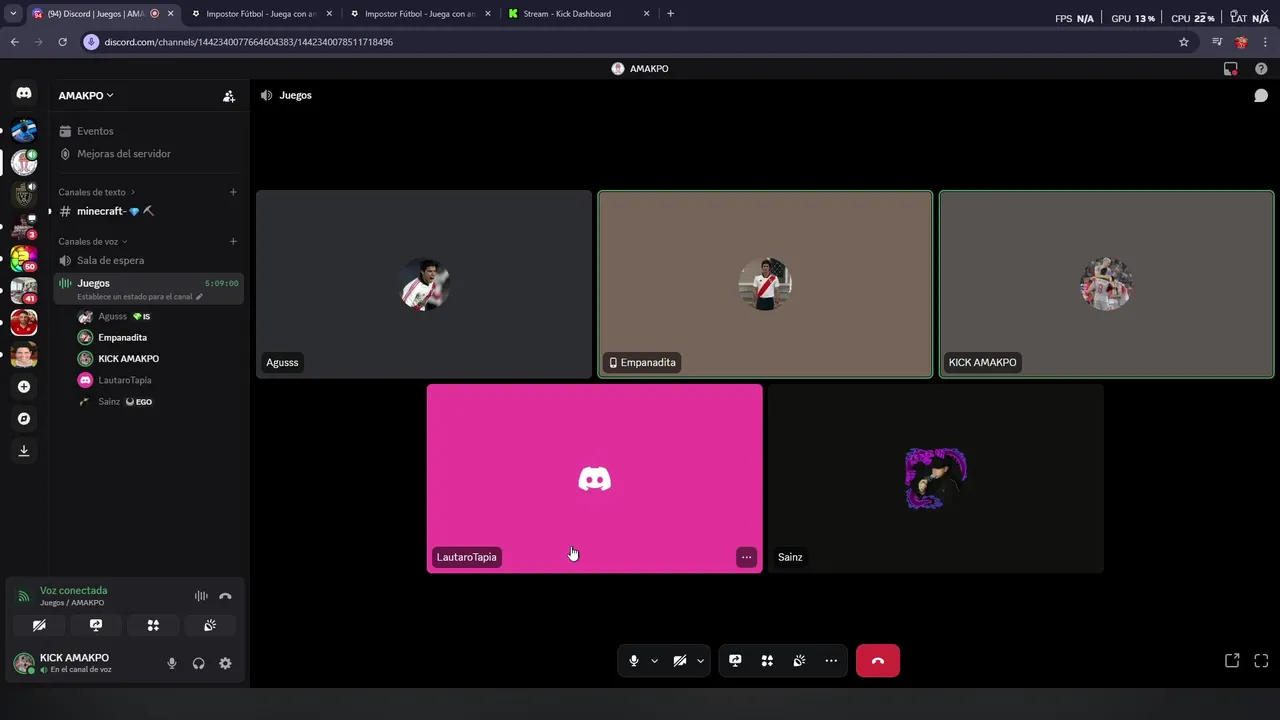This screenshot has height=720, width=1280.
Task: Select Sainz in the voice member list
Action: point(160,402)
